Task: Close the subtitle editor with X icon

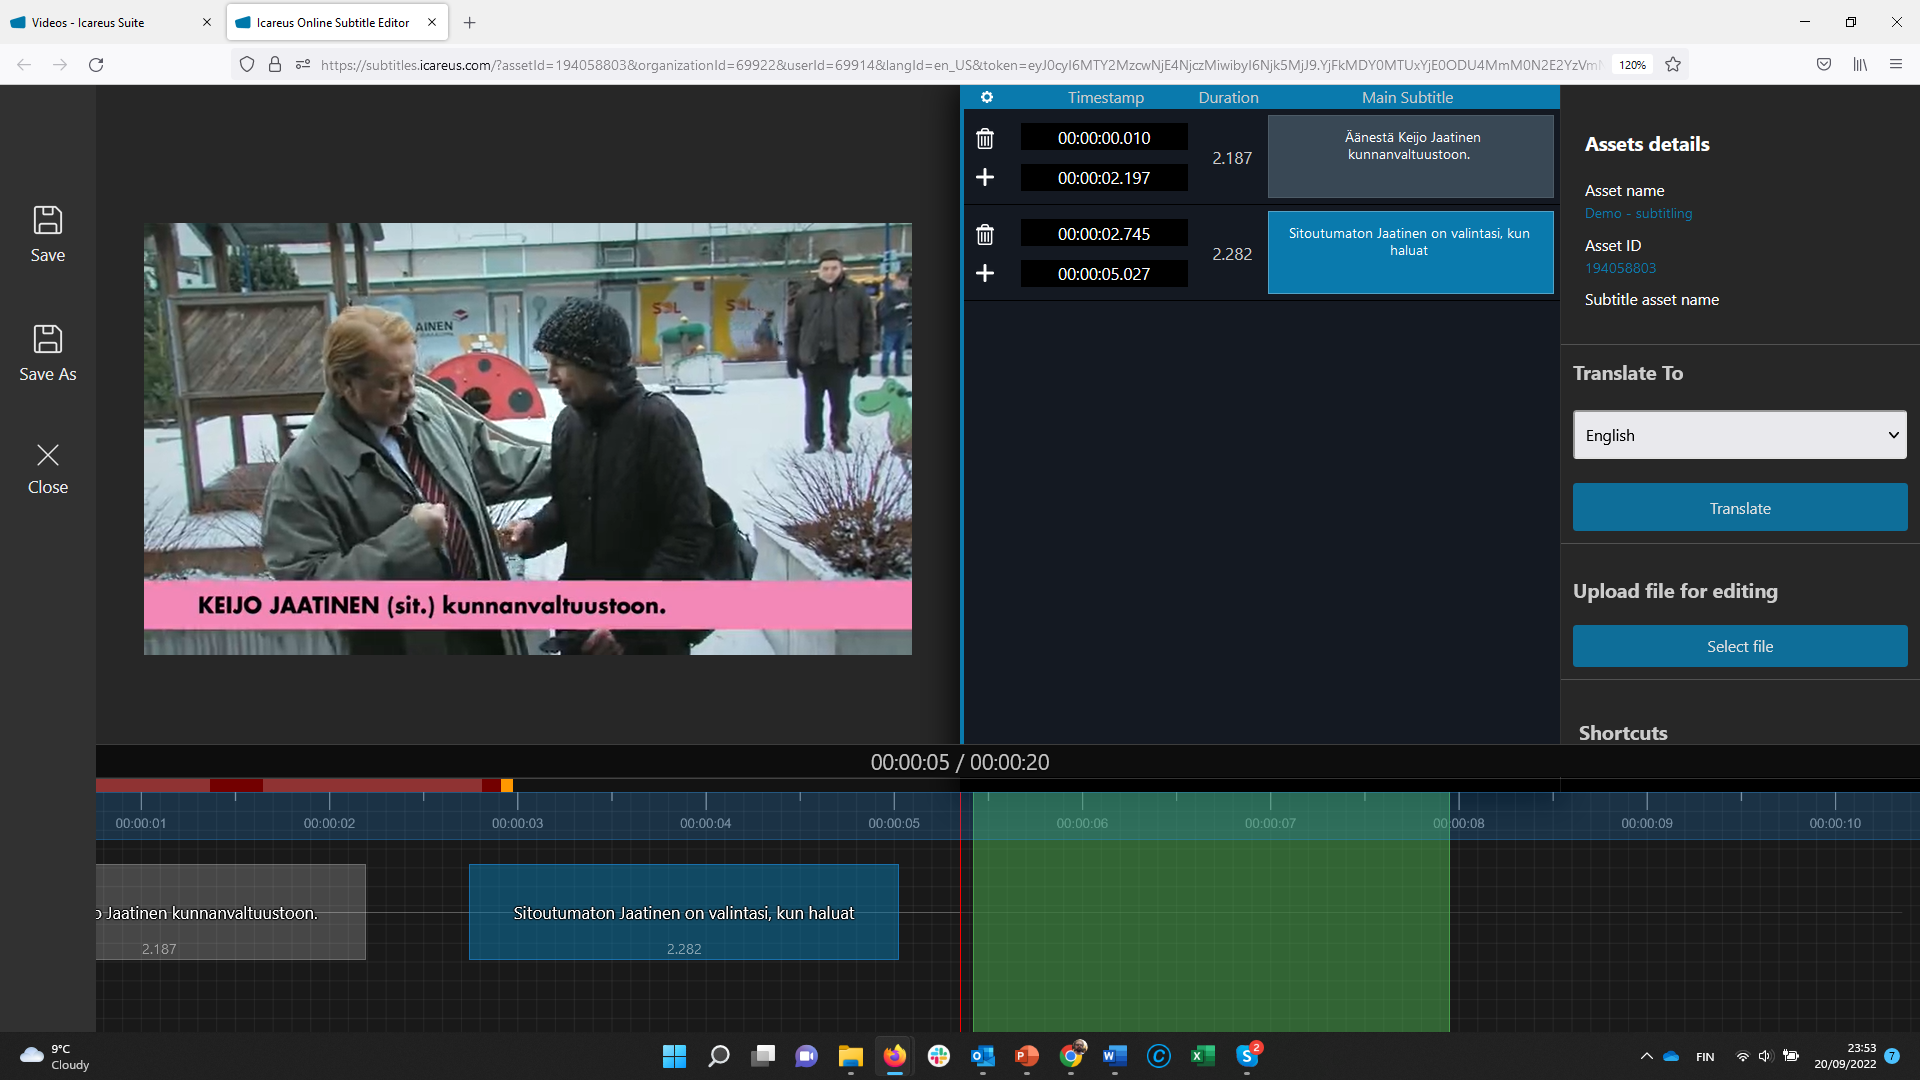Action: click(47, 456)
